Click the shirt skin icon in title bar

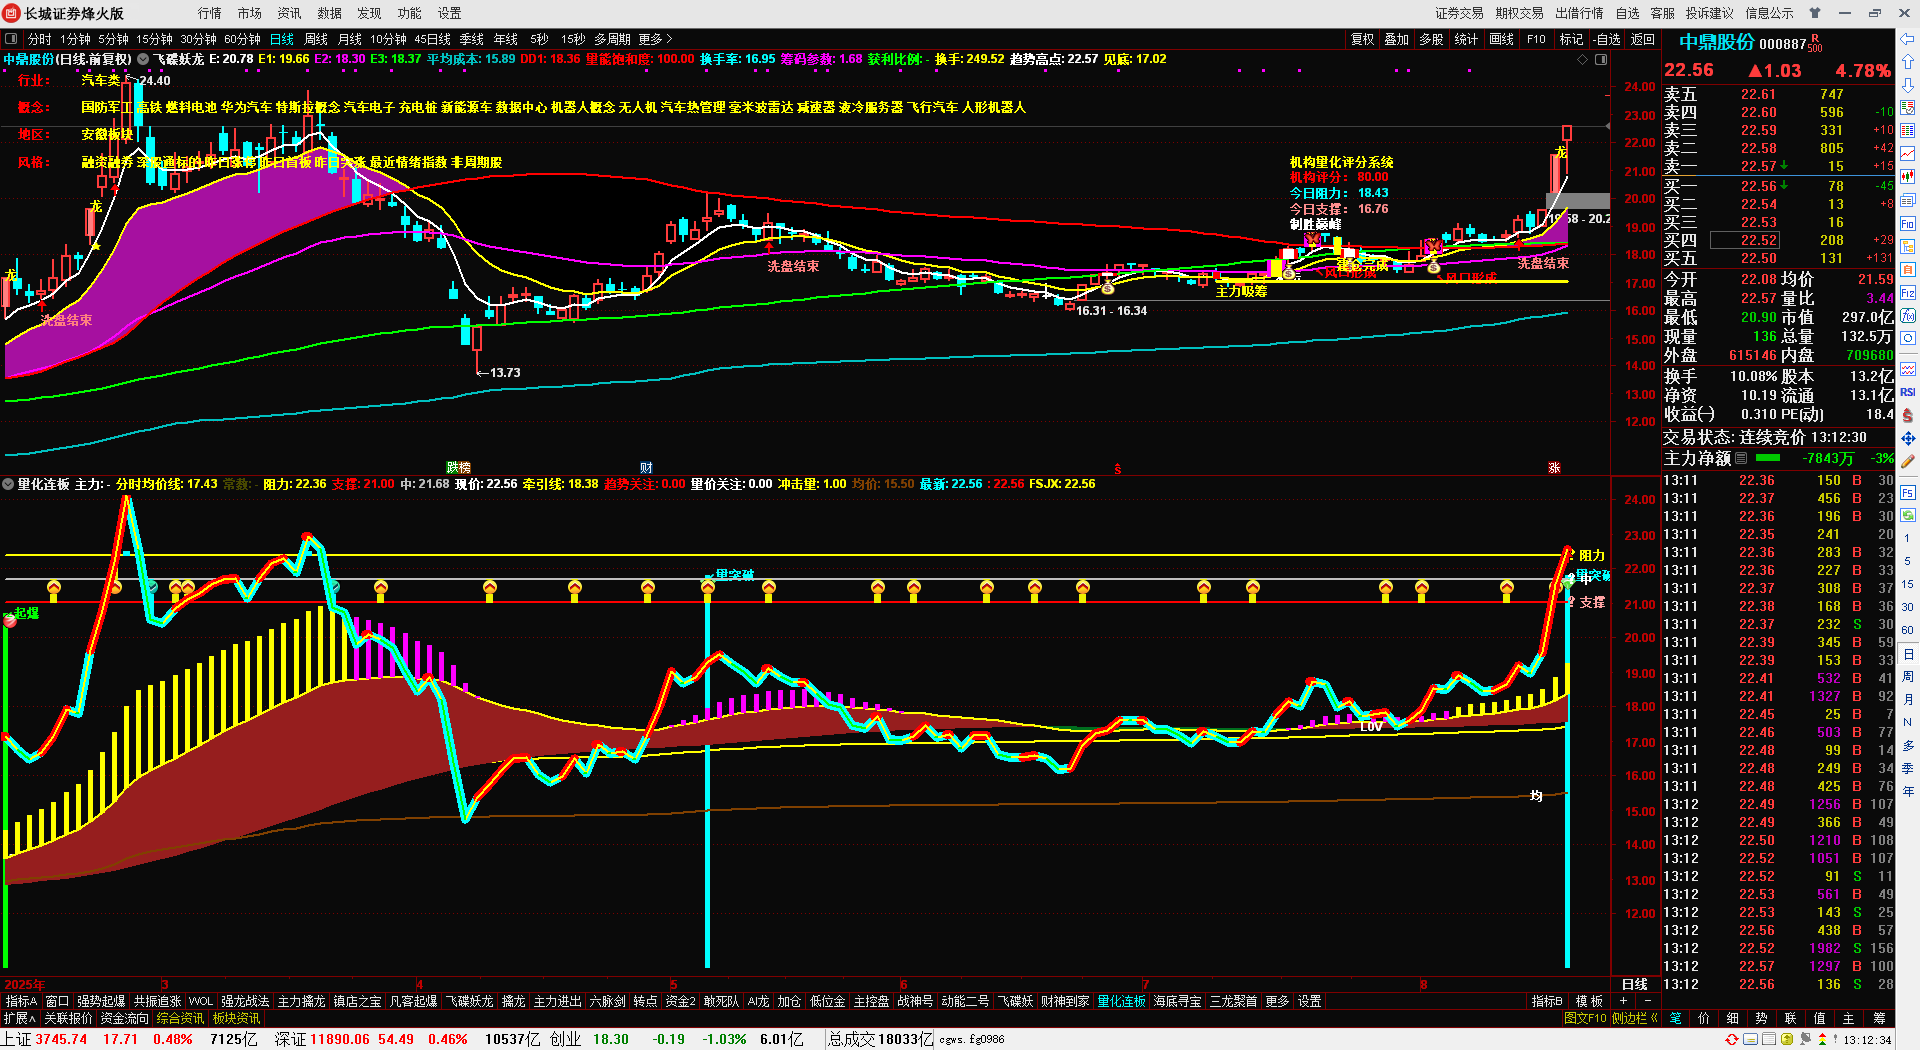tap(1815, 13)
